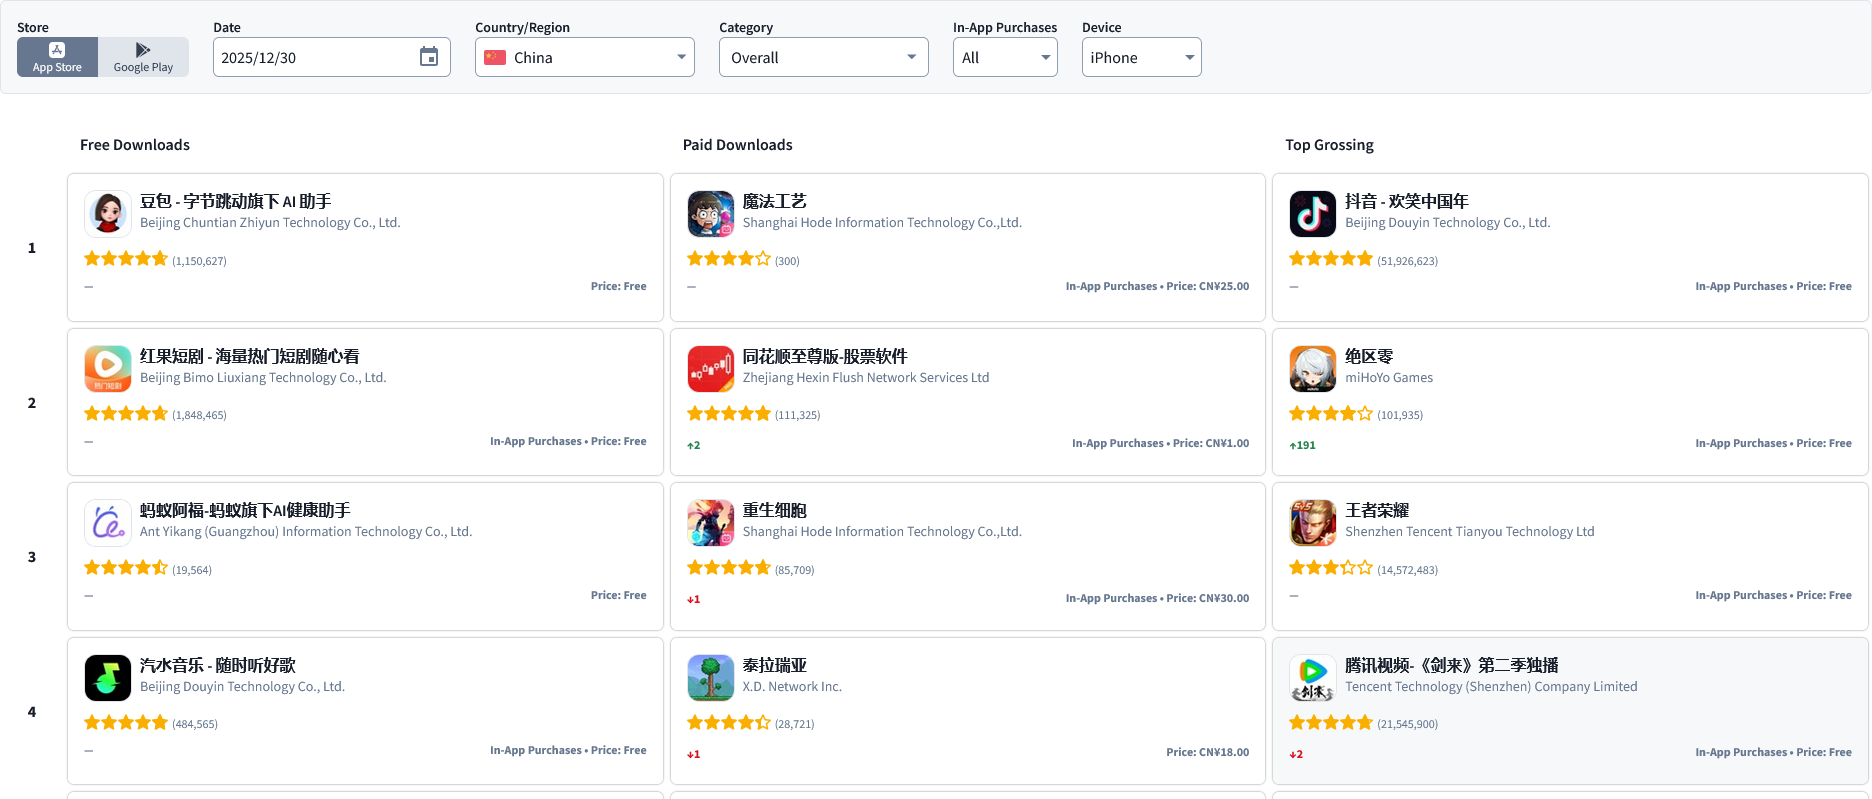Open the 绝区零 miHoYo game icon
This screenshot has height=799, width=1872.
tap(1313, 369)
